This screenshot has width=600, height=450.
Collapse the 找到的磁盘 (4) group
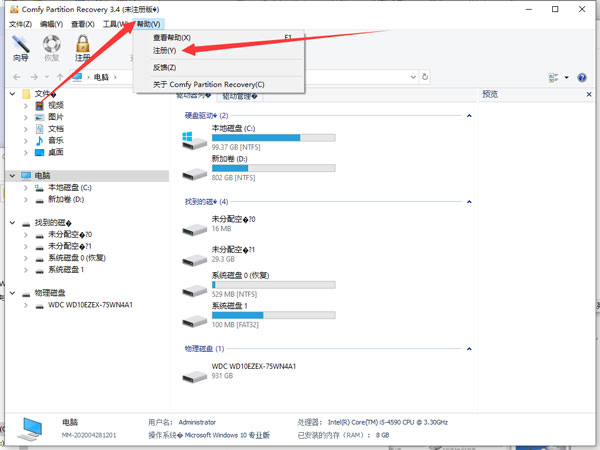tap(469, 202)
